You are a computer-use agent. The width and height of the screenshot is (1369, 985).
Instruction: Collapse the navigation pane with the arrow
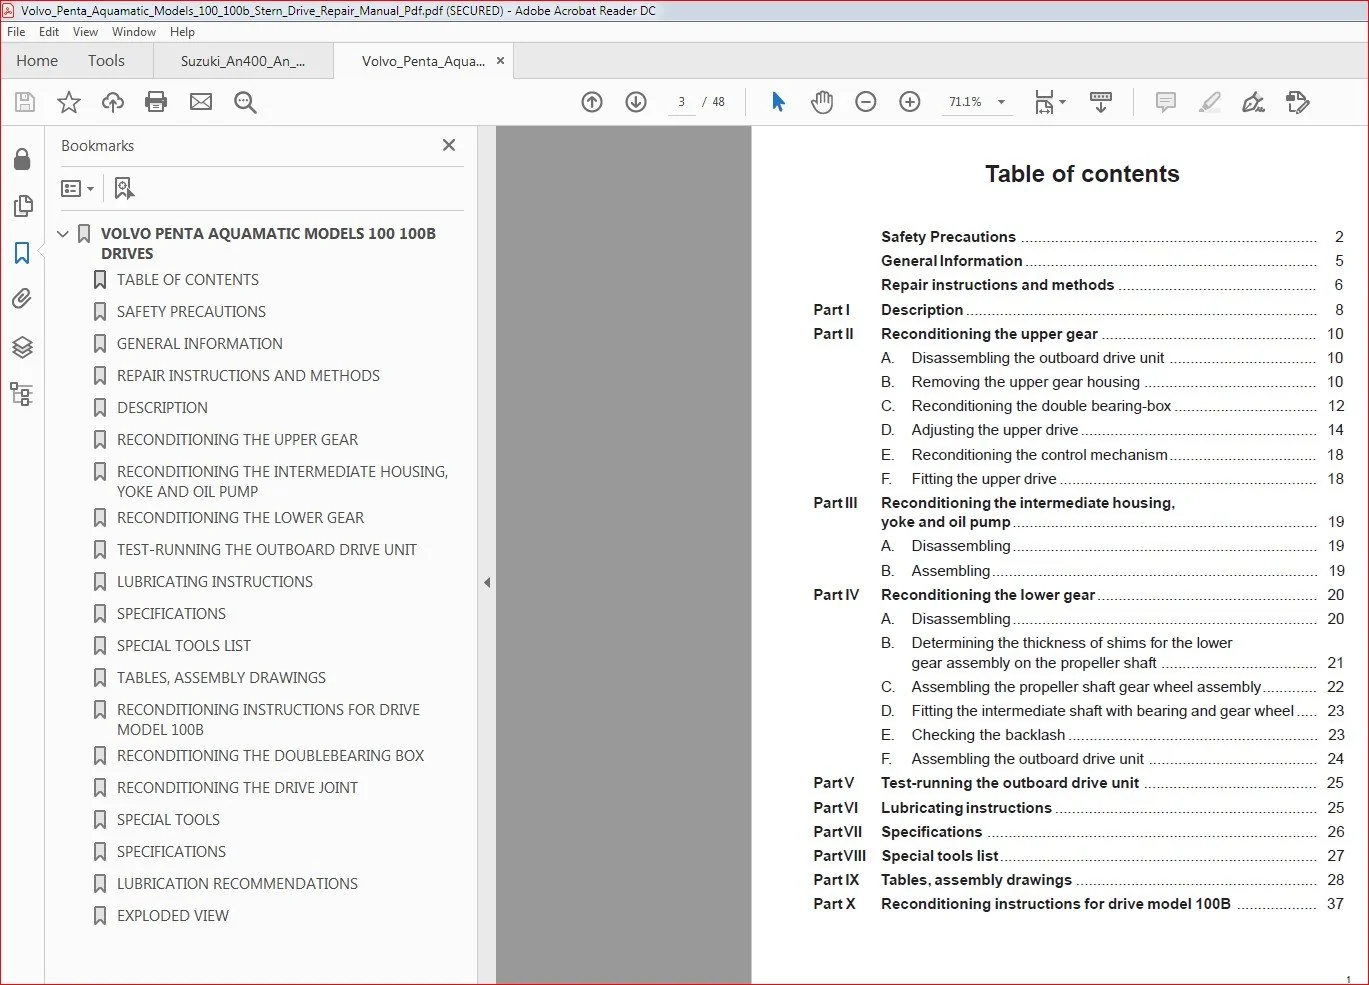tap(487, 582)
